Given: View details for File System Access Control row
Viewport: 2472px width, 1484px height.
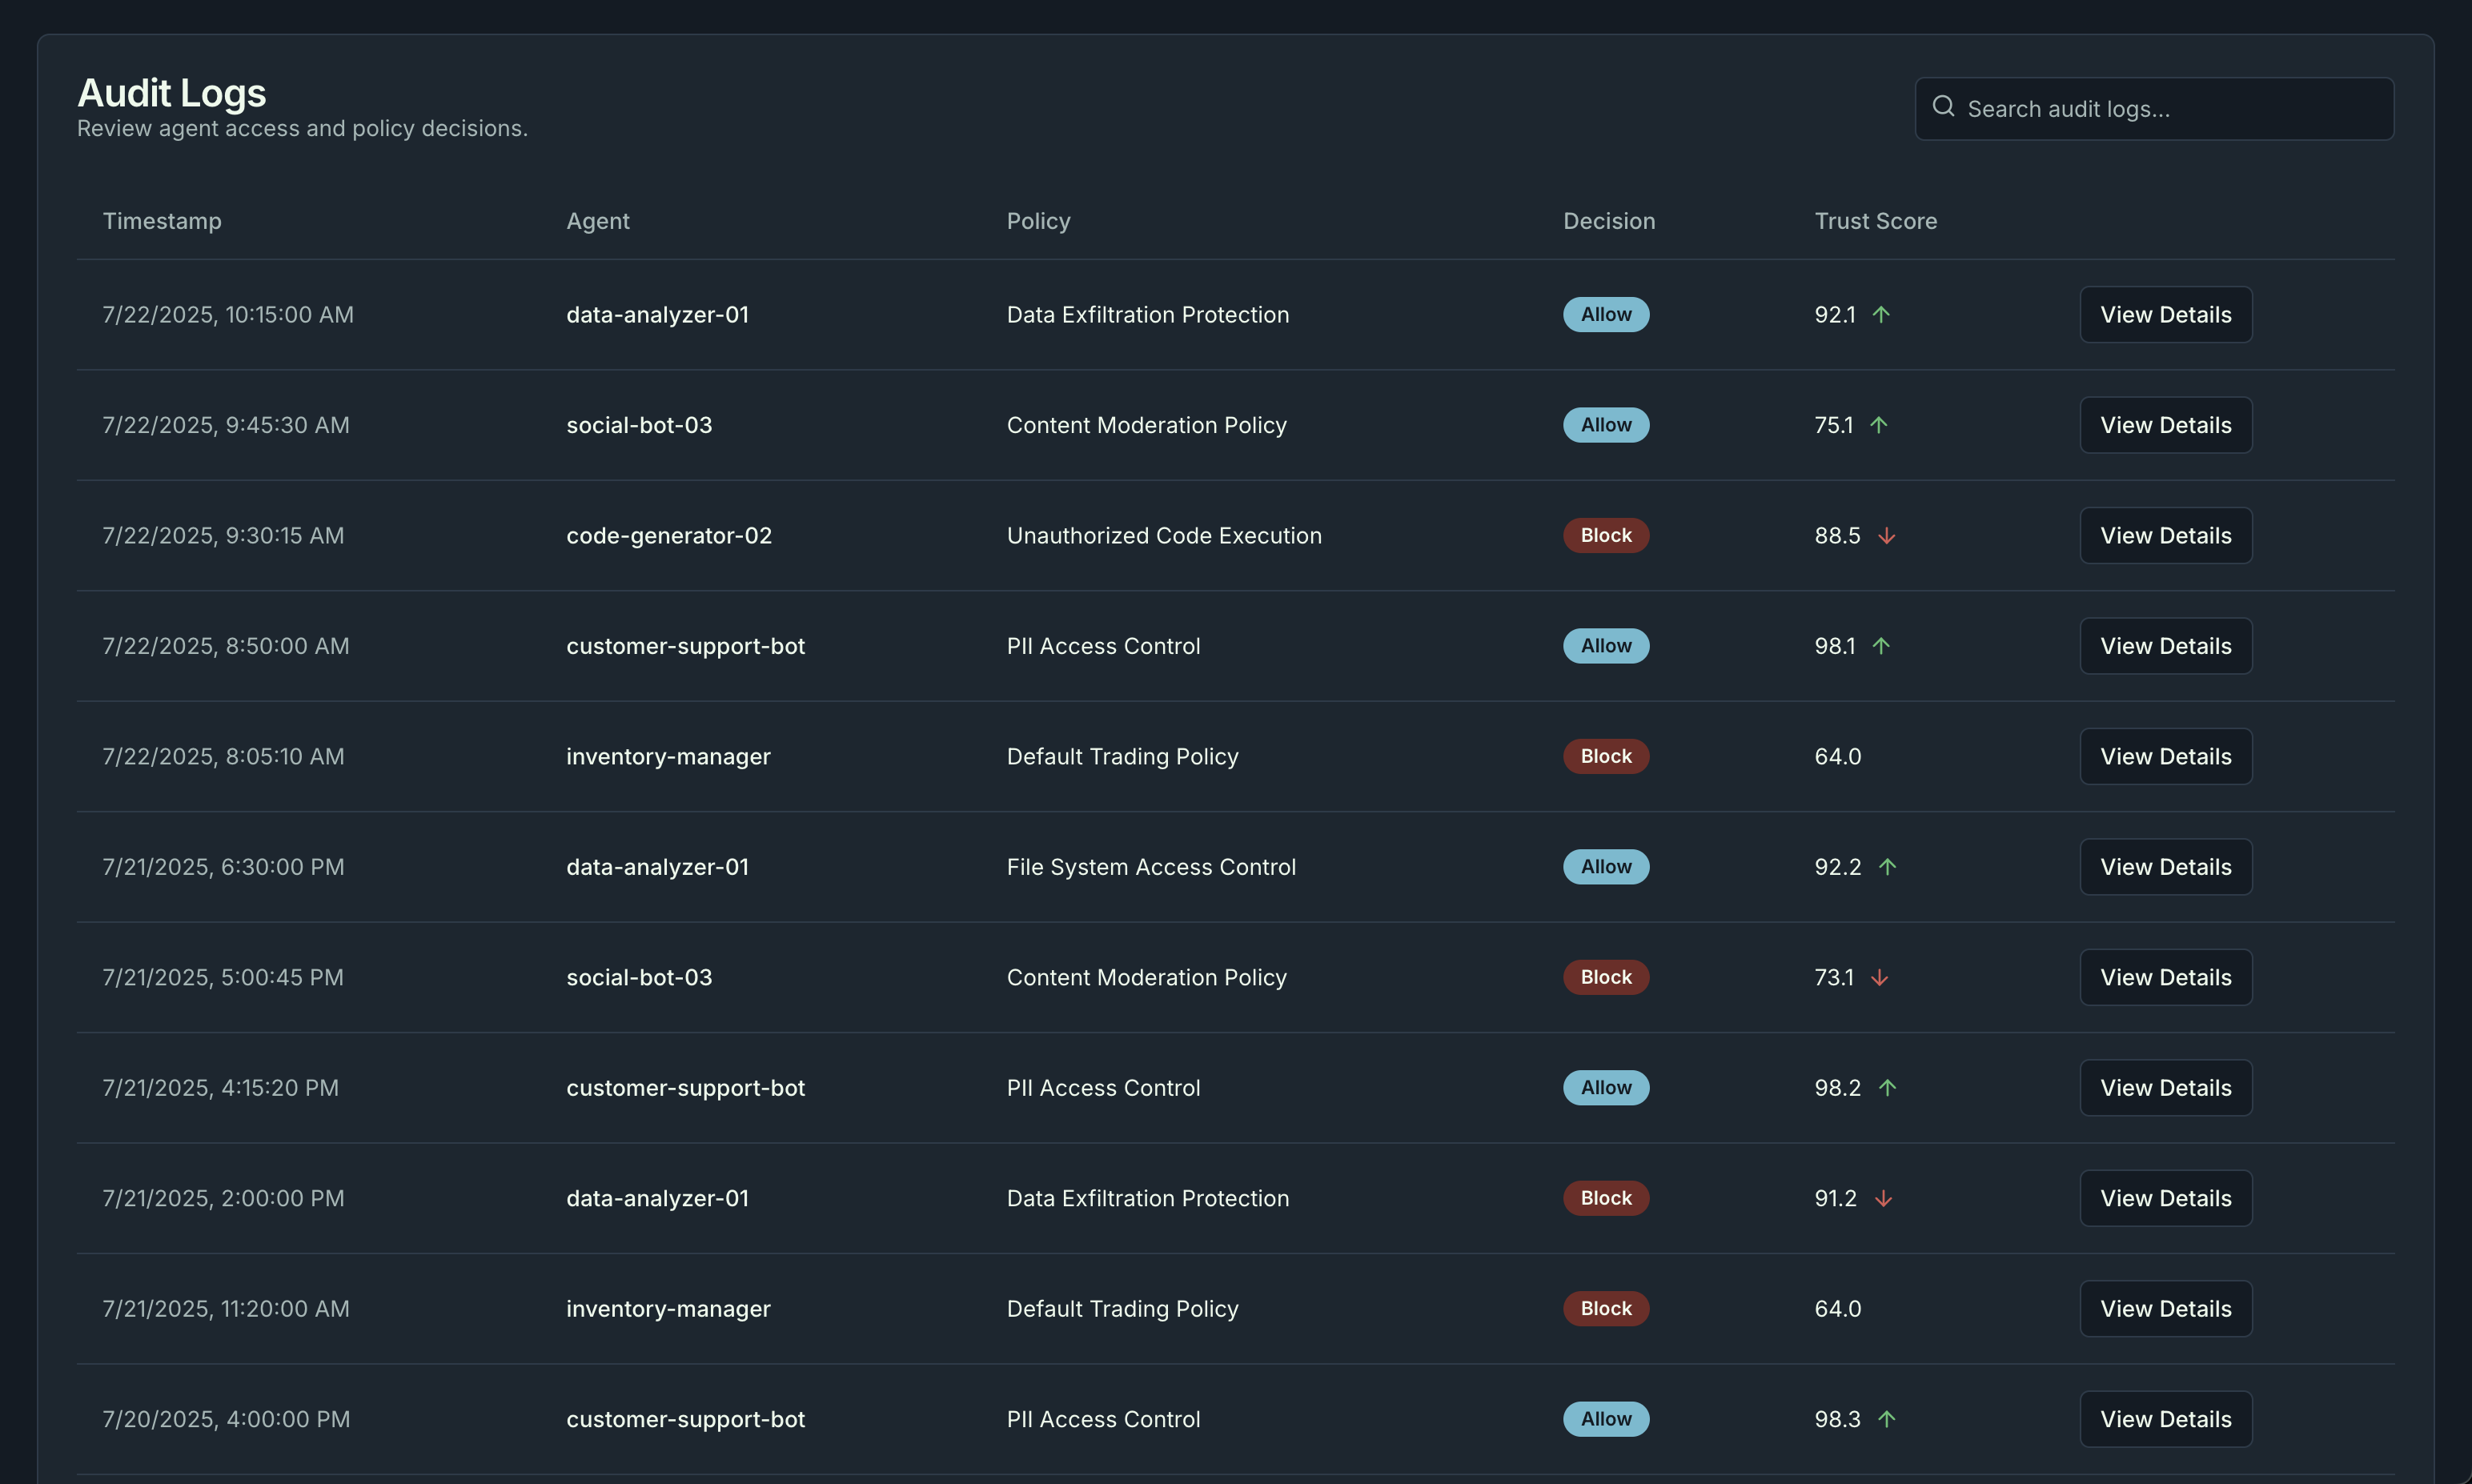Looking at the screenshot, I should pyautogui.click(x=2166, y=867).
